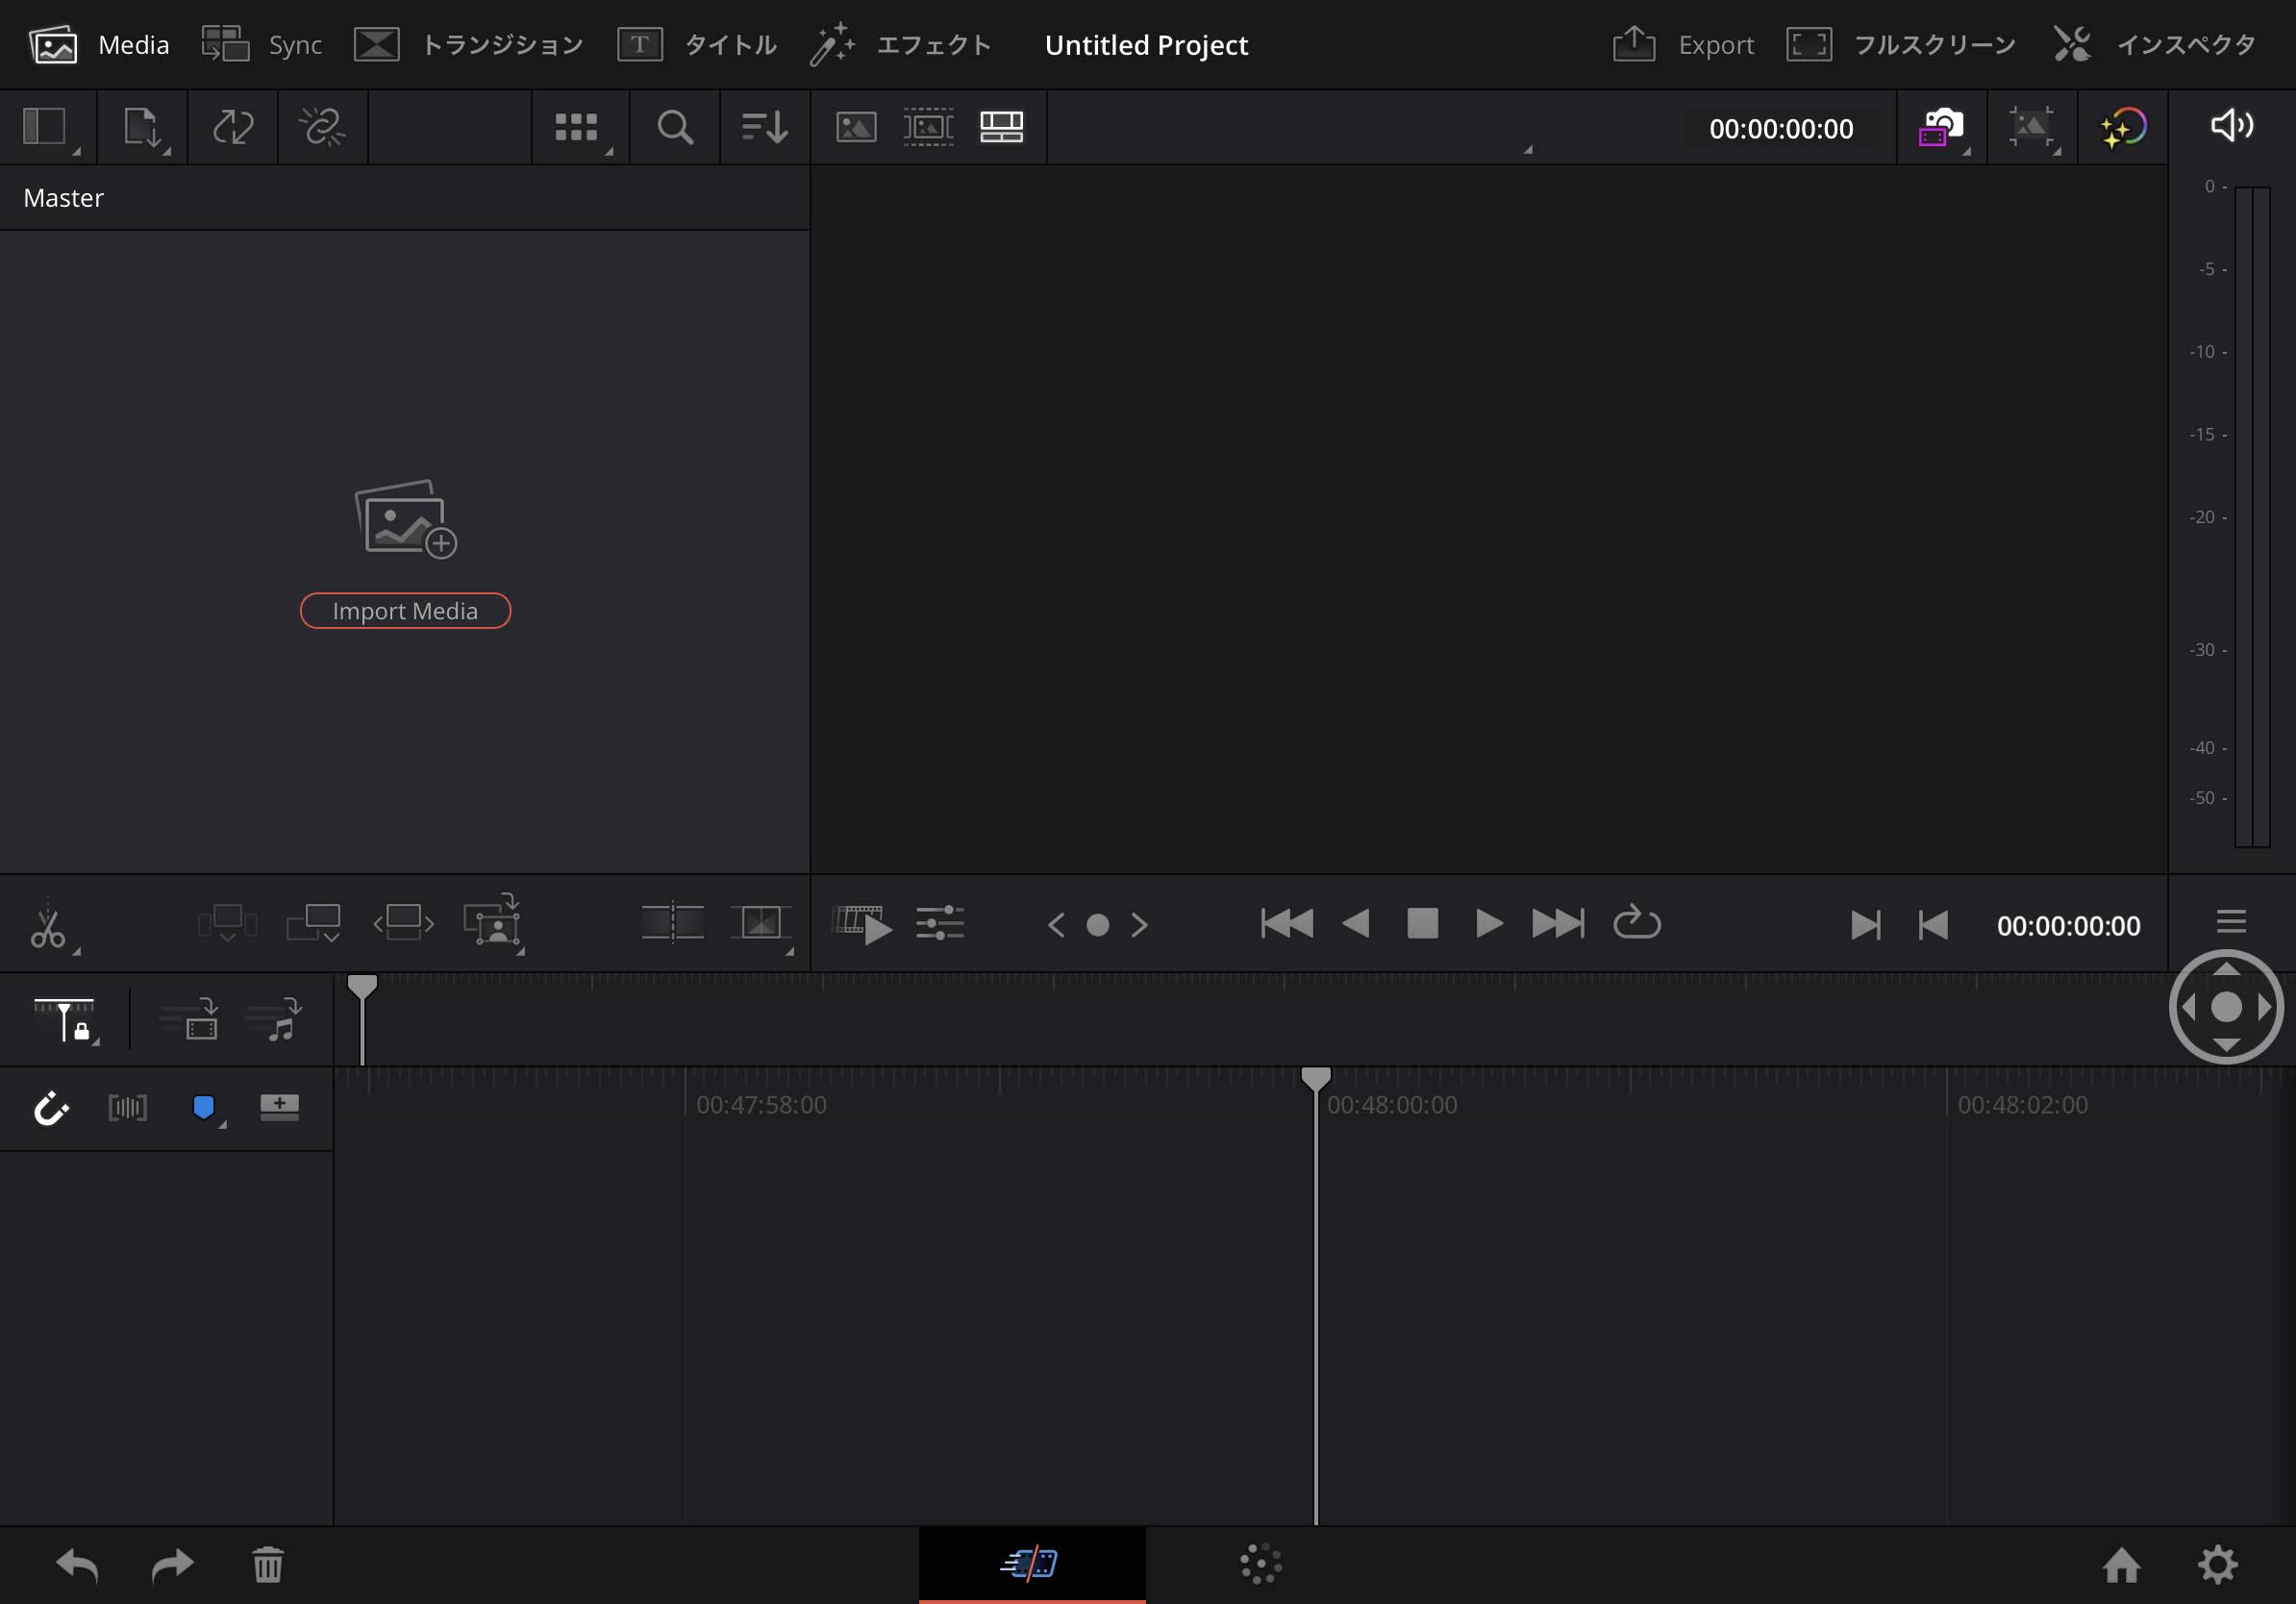Toggle timeline snapping magnet
Viewport: 2296px width, 1604px height.
tap(50, 1108)
